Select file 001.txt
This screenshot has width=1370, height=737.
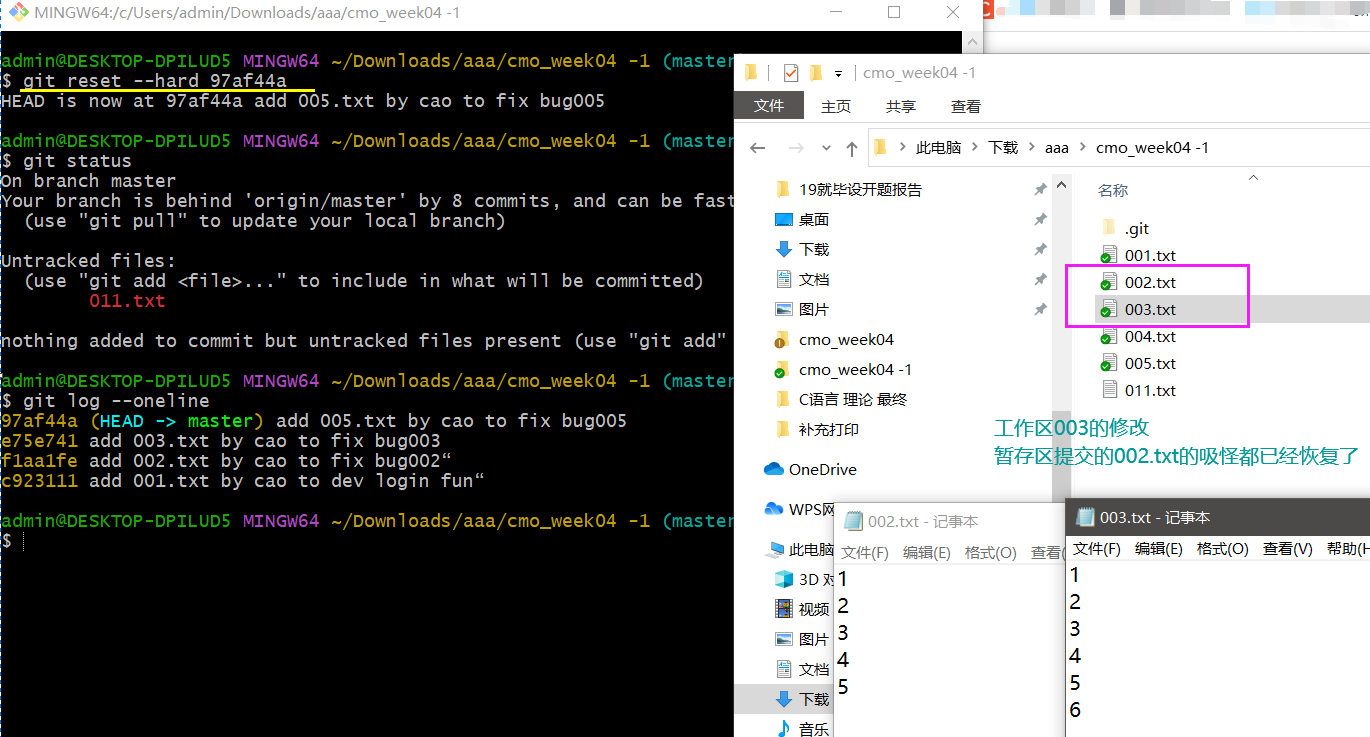click(x=1150, y=256)
